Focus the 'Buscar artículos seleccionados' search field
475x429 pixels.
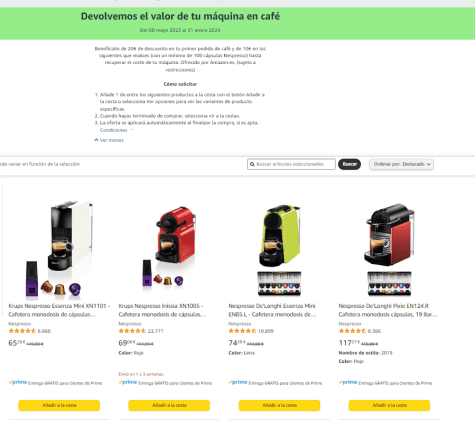click(x=291, y=164)
